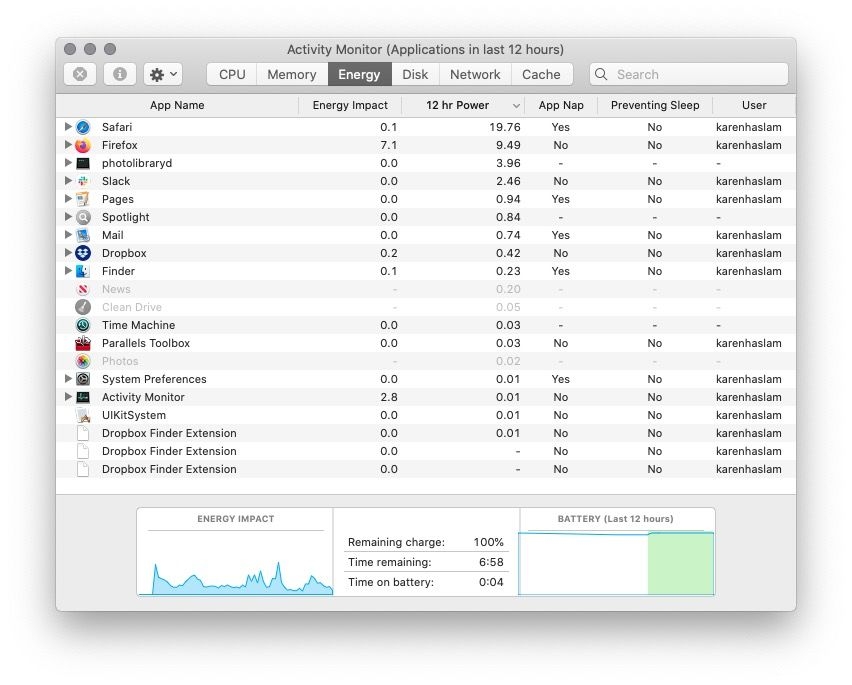Open the Network tab

tap(475, 74)
